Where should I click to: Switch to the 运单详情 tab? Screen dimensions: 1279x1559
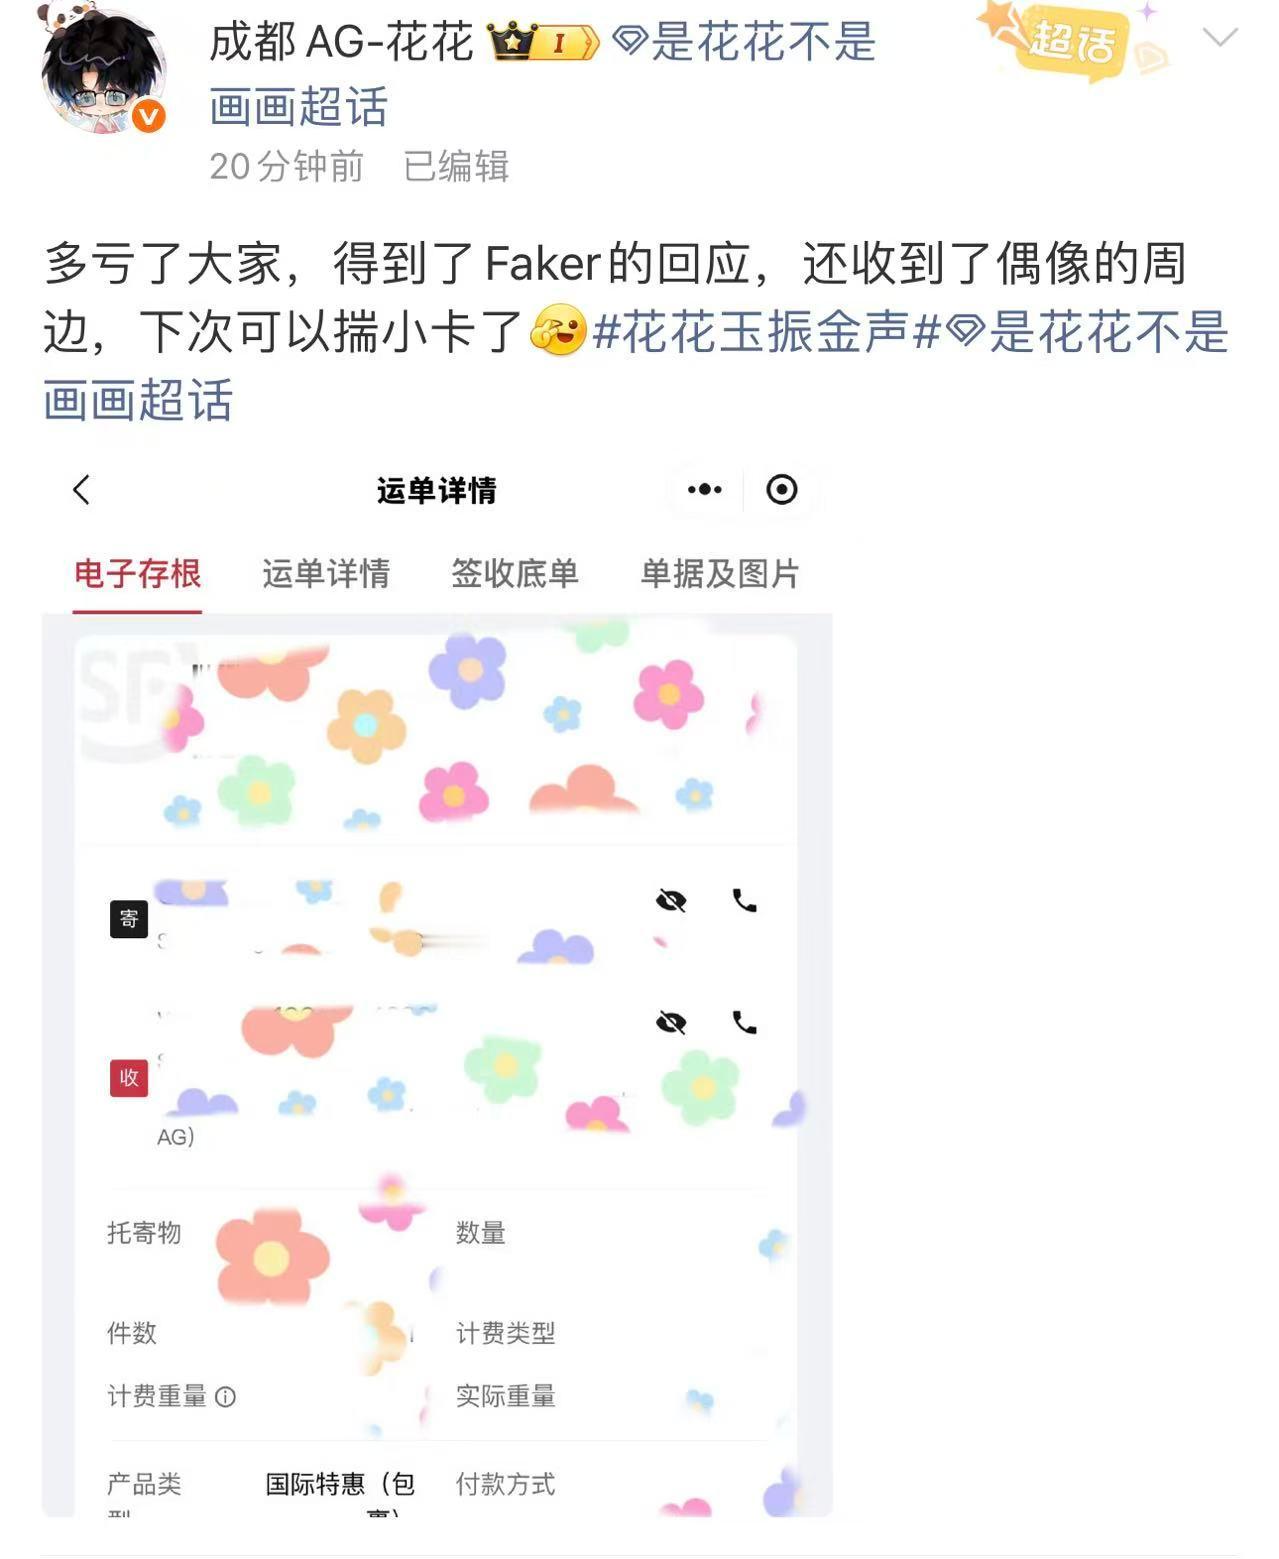tap(326, 574)
